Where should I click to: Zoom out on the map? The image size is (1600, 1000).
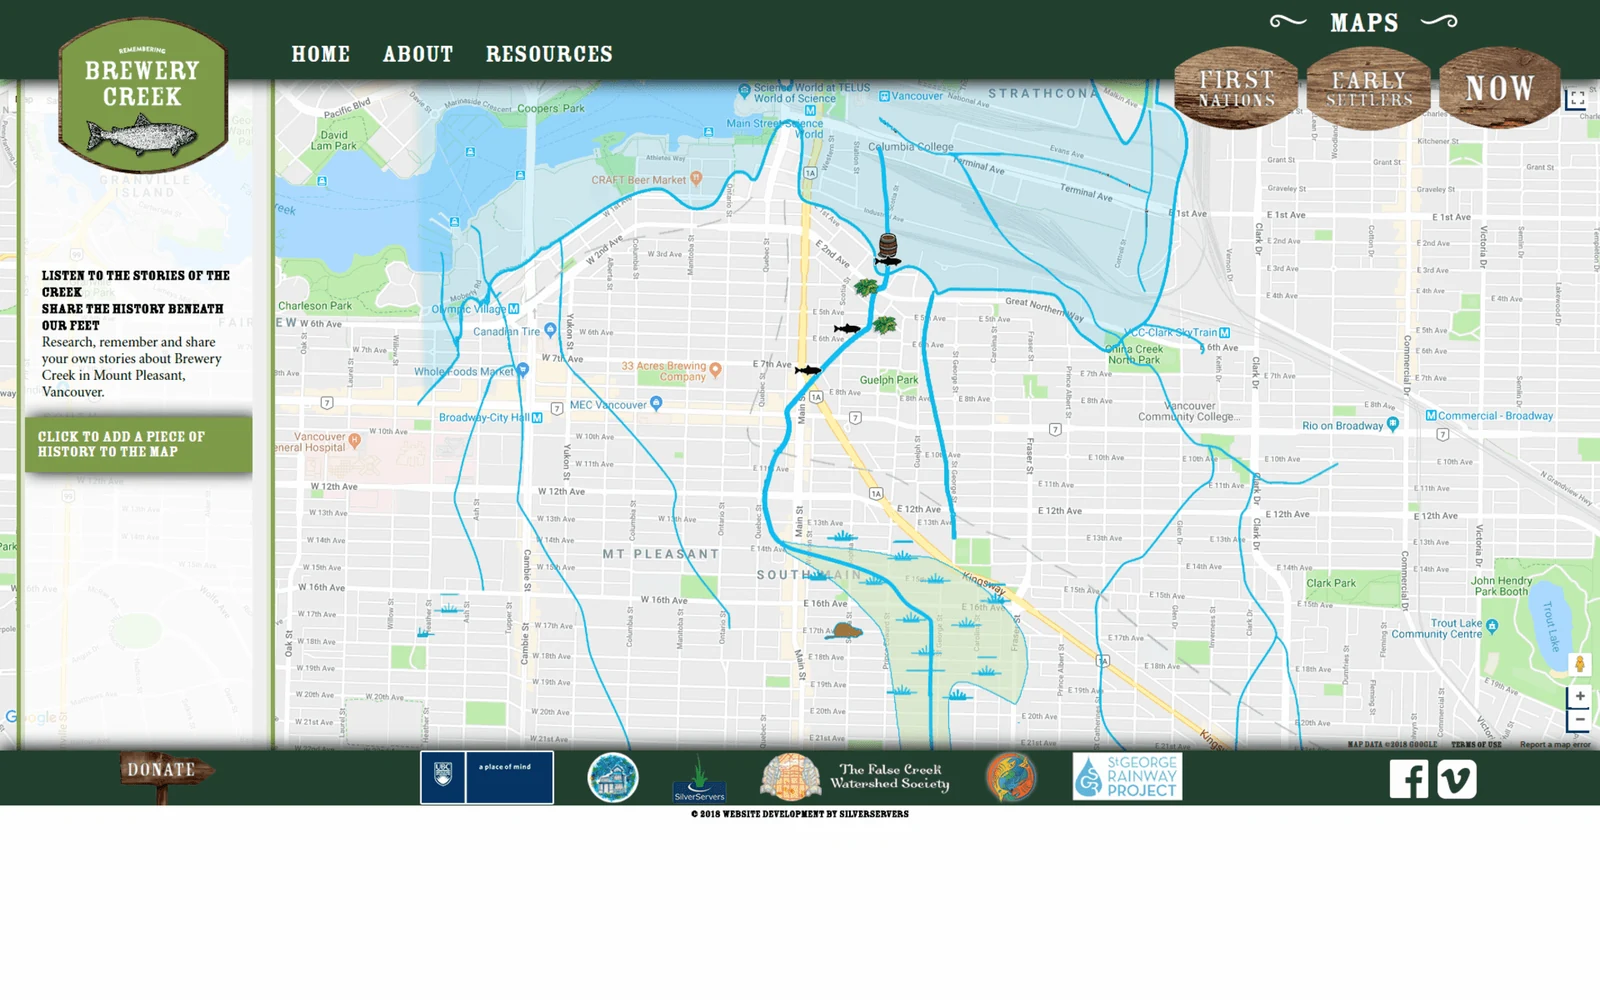[x=1580, y=720]
